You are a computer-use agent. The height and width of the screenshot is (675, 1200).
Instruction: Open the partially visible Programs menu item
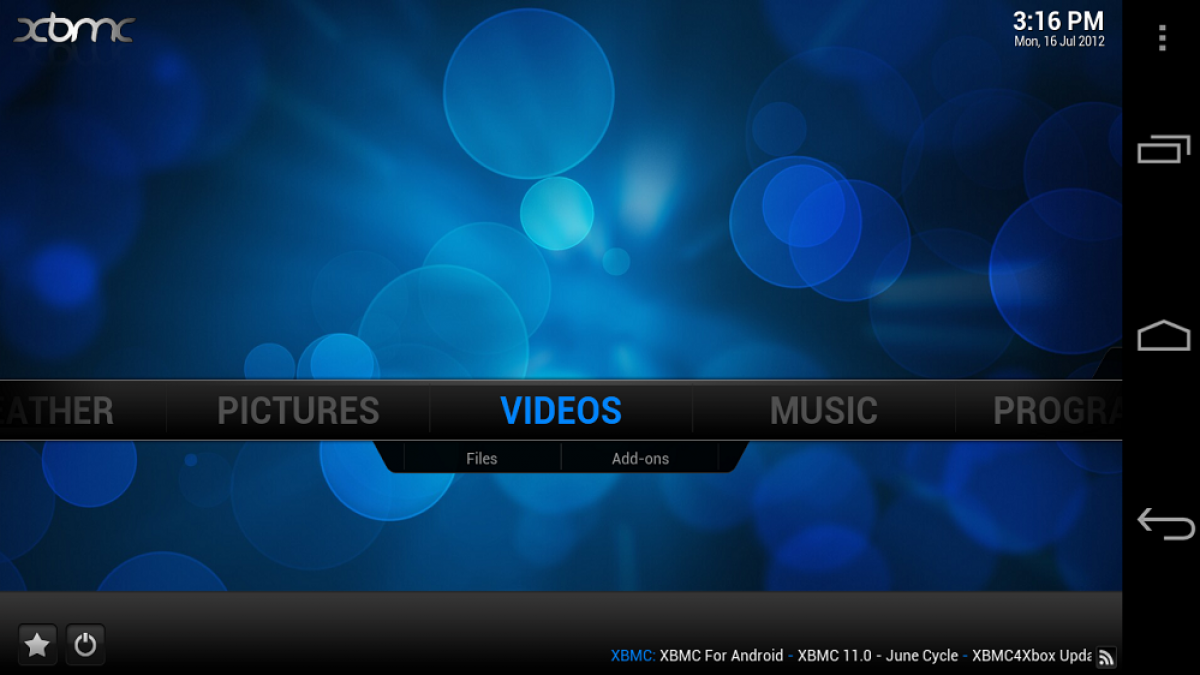[x=1055, y=411]
